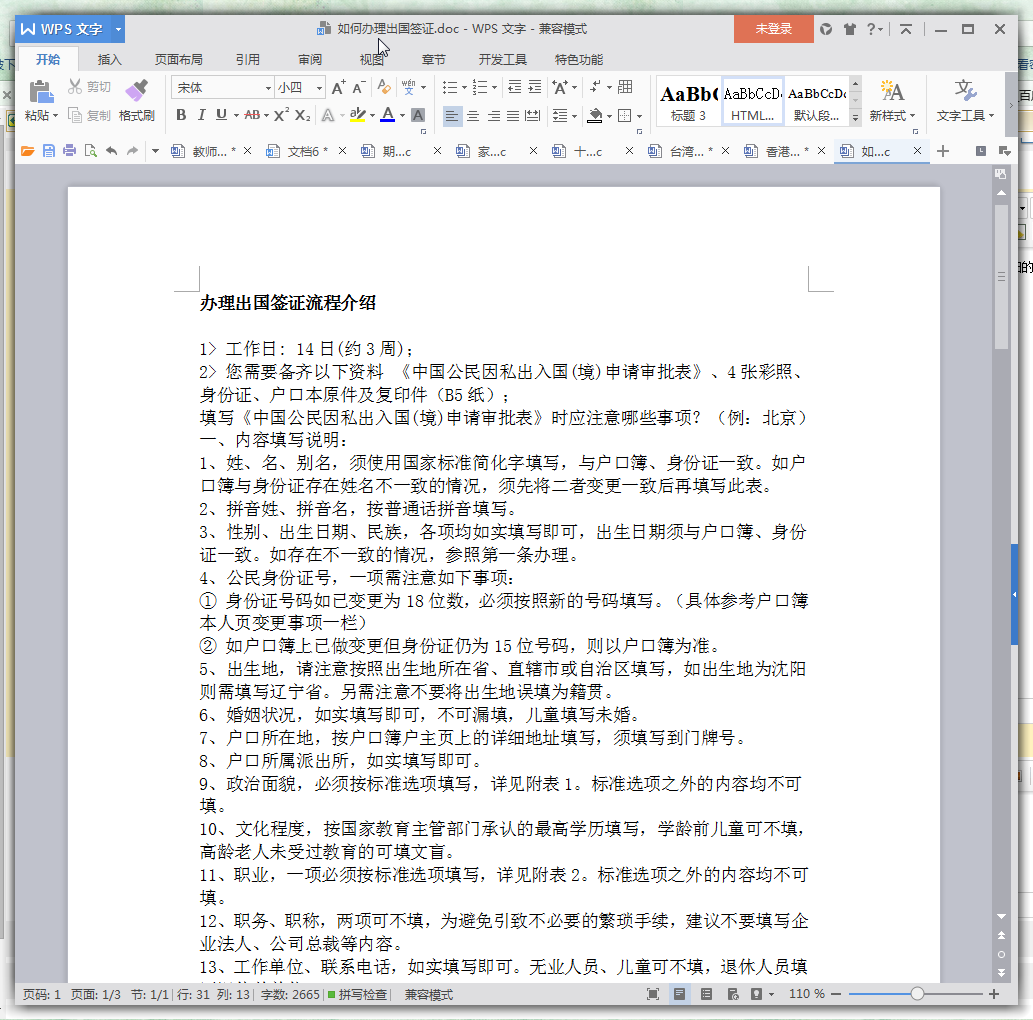
Task: Clear formatting with eraser icon
Action: 384,87
